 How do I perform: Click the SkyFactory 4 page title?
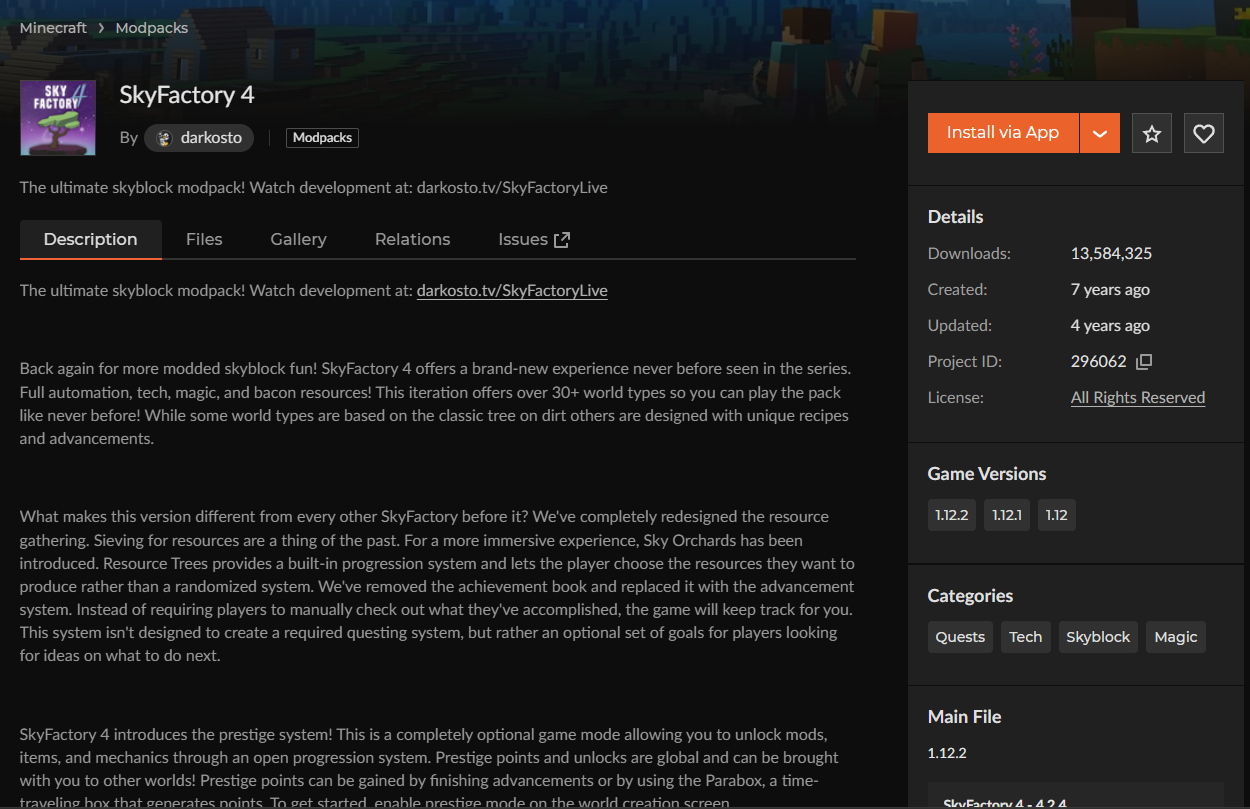[x=187, y=95]
